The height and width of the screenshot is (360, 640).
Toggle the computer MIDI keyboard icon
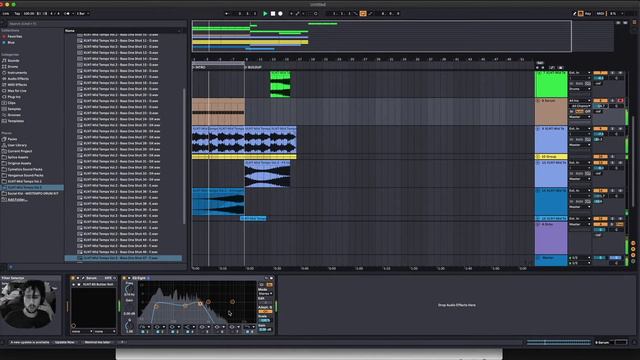[x=581, y=13]
